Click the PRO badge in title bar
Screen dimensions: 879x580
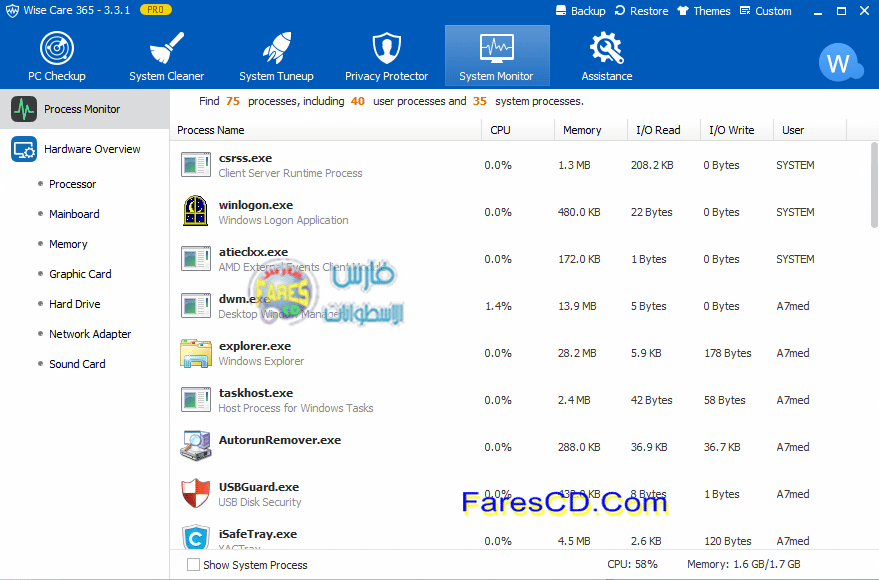click(x=155, y=10)
